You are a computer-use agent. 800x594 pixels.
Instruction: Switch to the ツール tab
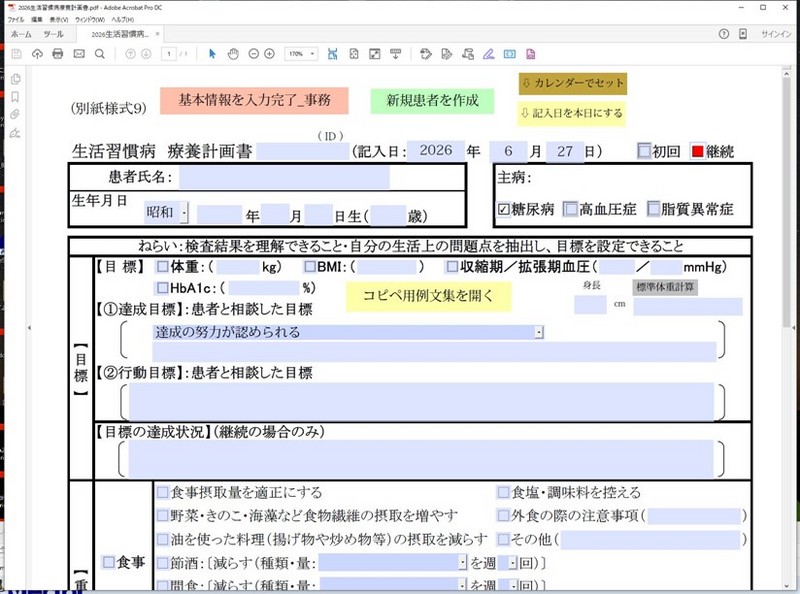click(x=53, y=34)
